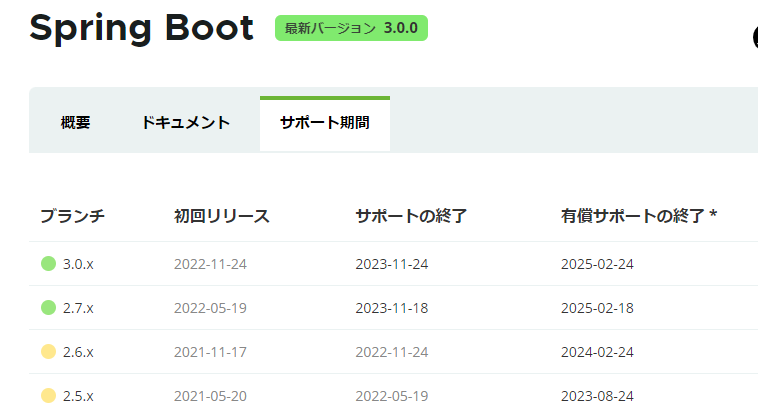
Task: Click the release date 2022-05-19 for 2.7.x
Action: tap(210, 308)
